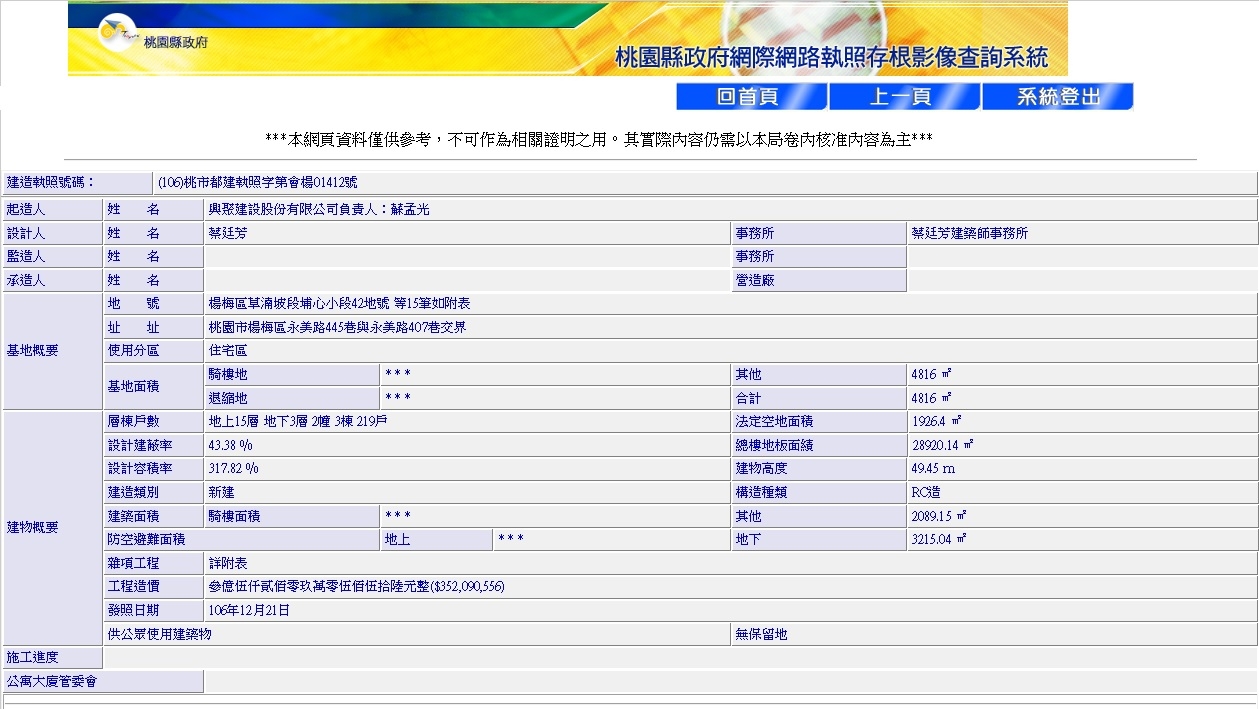Click the 騎樓地 label cell
The width and height of the screenshot is (1259, 709).
coord(291,374)
